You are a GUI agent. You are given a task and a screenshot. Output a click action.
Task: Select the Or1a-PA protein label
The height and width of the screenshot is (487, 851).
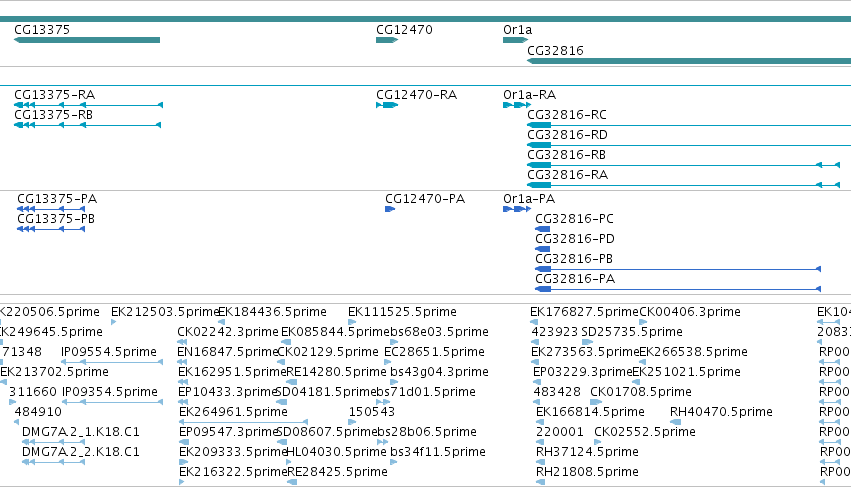pos(529,199)
